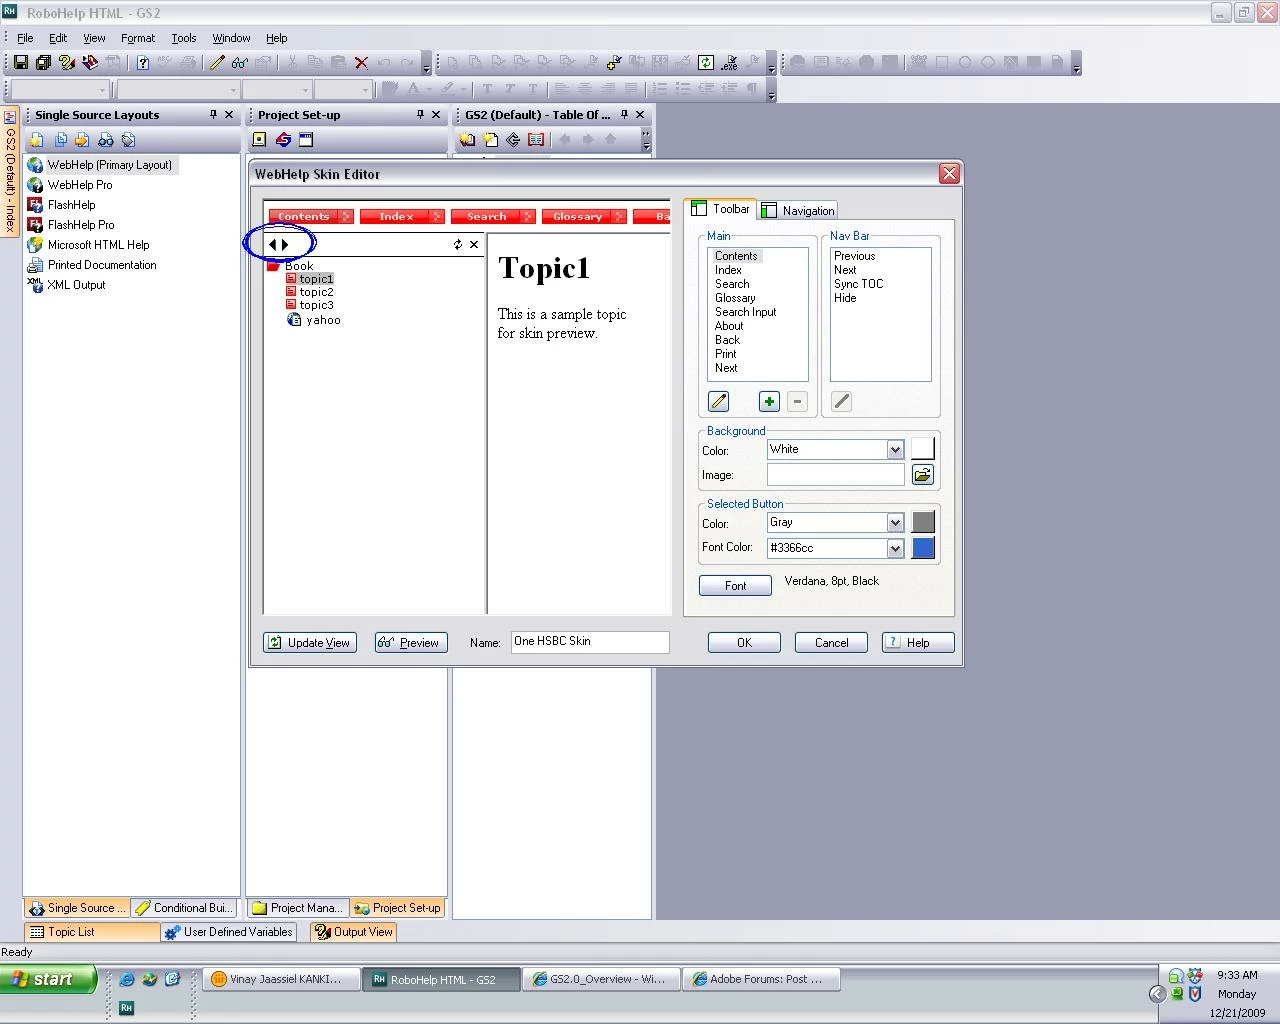Click the gray Selected Button color swatch
The width and height of the screenshot is (1280, 1024).
923,522
